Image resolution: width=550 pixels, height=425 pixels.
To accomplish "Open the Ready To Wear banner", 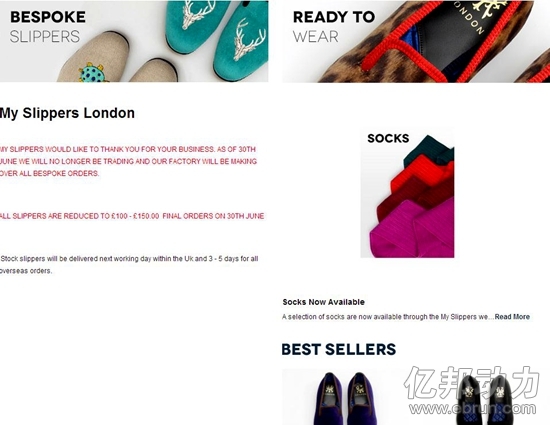I will (x=416, y=41).
